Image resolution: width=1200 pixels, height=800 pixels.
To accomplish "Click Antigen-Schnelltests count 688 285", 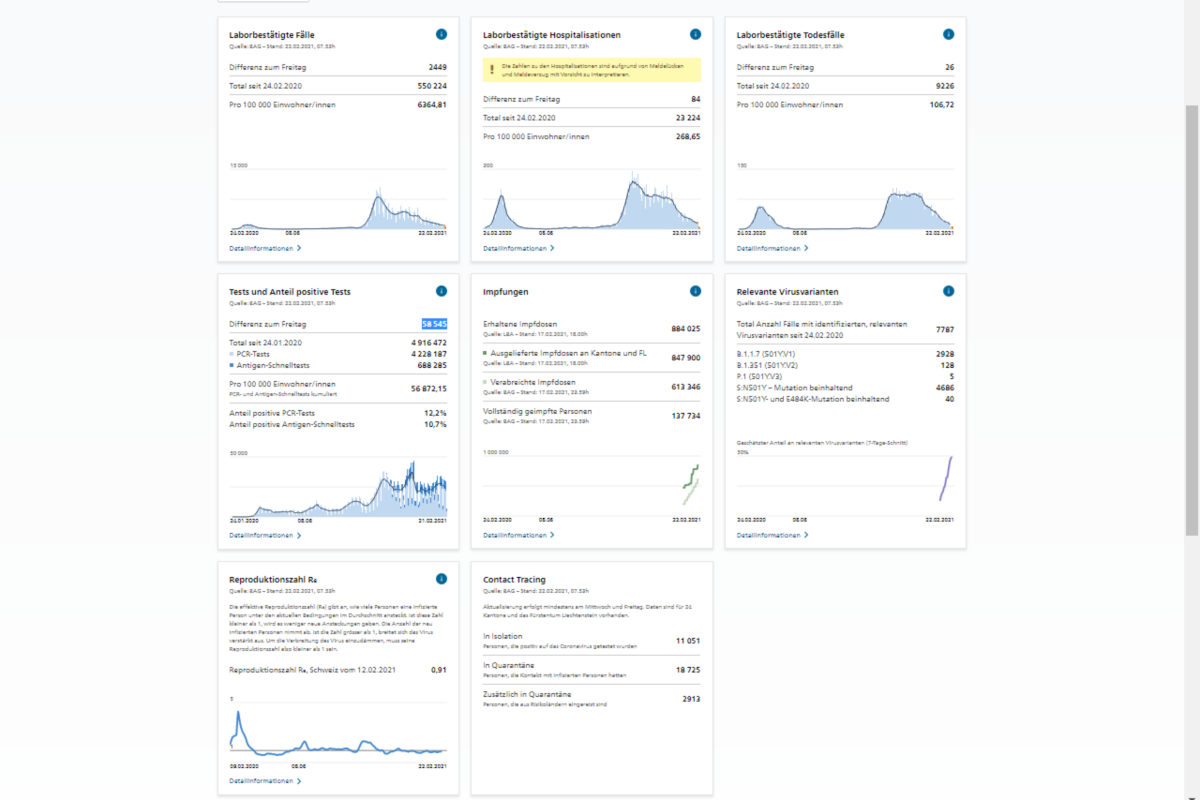I will [432, 365].
